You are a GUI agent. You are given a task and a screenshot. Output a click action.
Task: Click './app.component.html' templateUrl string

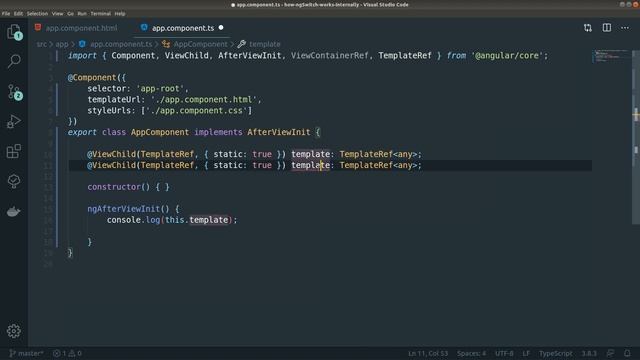[204, 100]
